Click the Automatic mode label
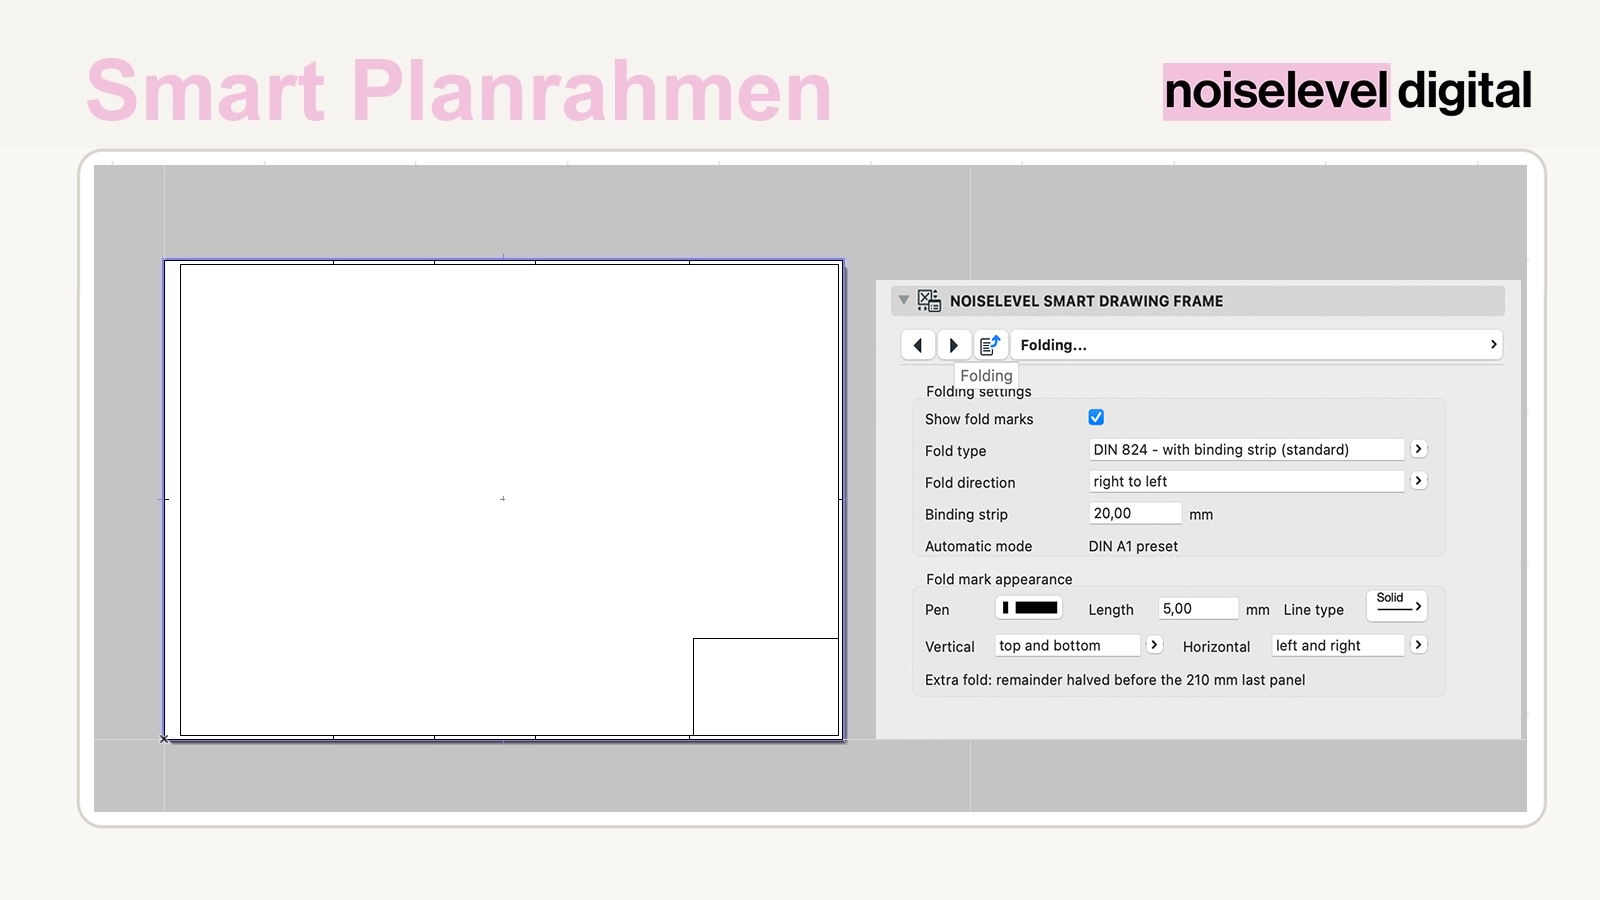 [978, 546]
